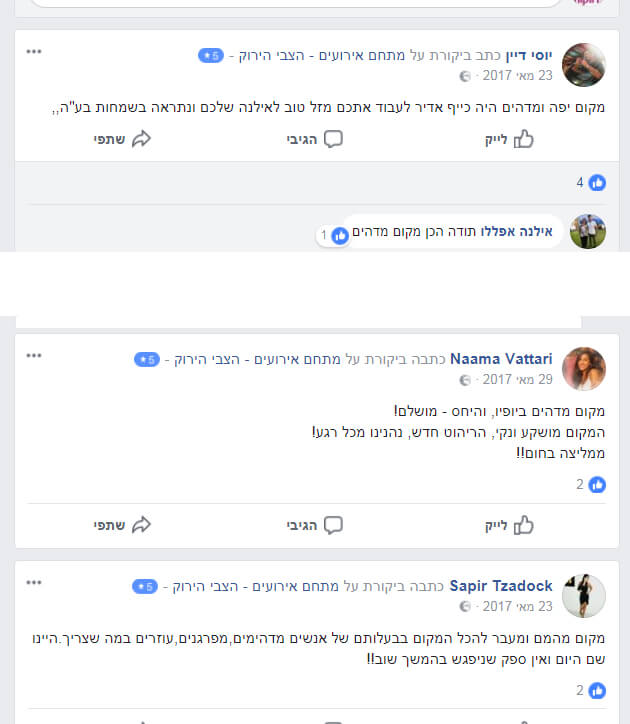Click the like count on Ilana's comment
Screen dimensions: 630x724
(334, 235)
